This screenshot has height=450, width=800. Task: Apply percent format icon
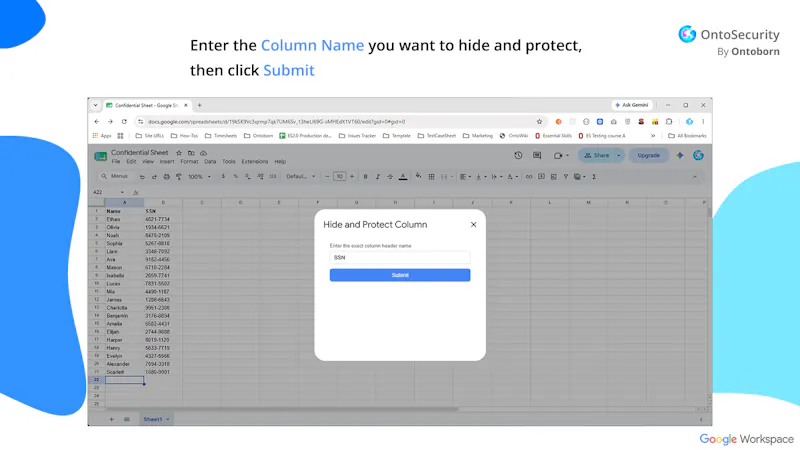[x=235, y=177]
